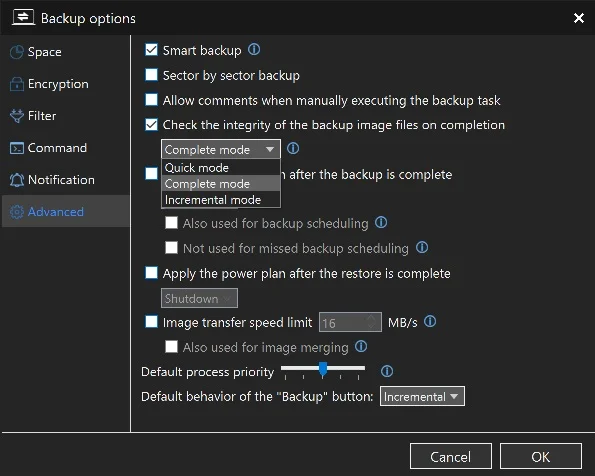595x476 pixels.
Task: Click info icon beside MB/s speed limit
Action: pyautogui.click(x=430, y=322)
